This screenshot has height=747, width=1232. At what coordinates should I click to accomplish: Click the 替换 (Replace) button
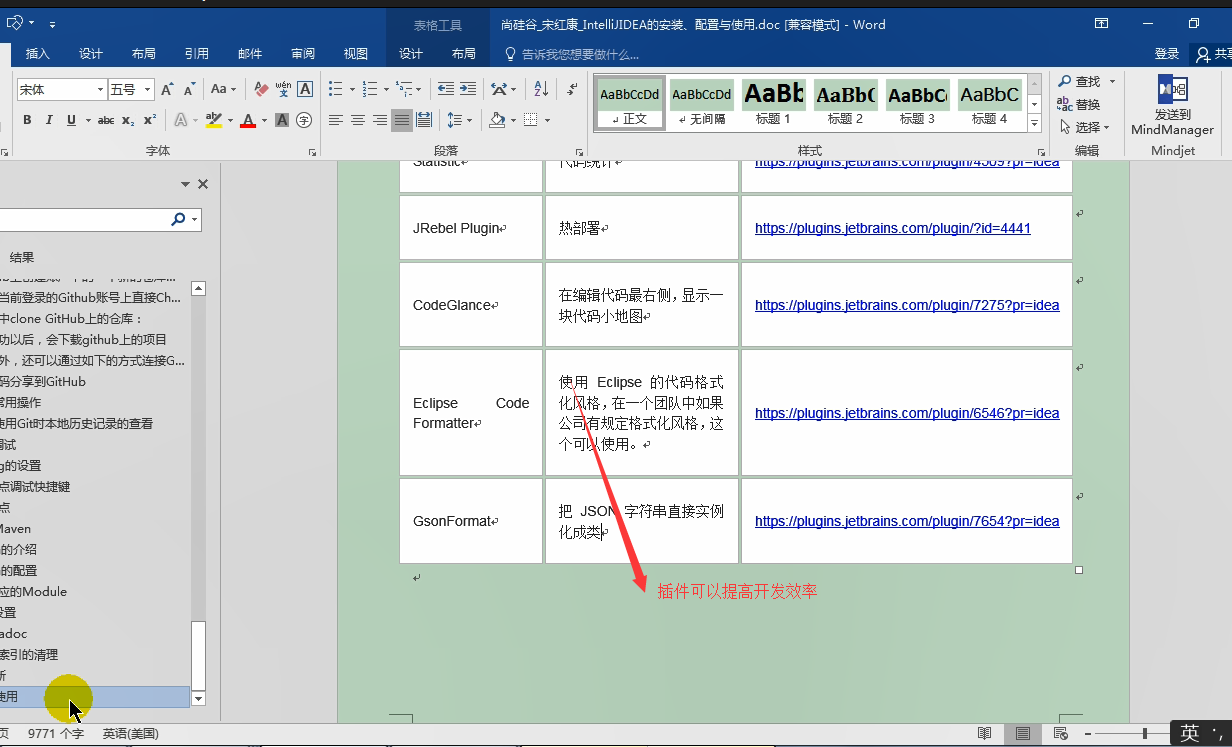click(1080, 104)
